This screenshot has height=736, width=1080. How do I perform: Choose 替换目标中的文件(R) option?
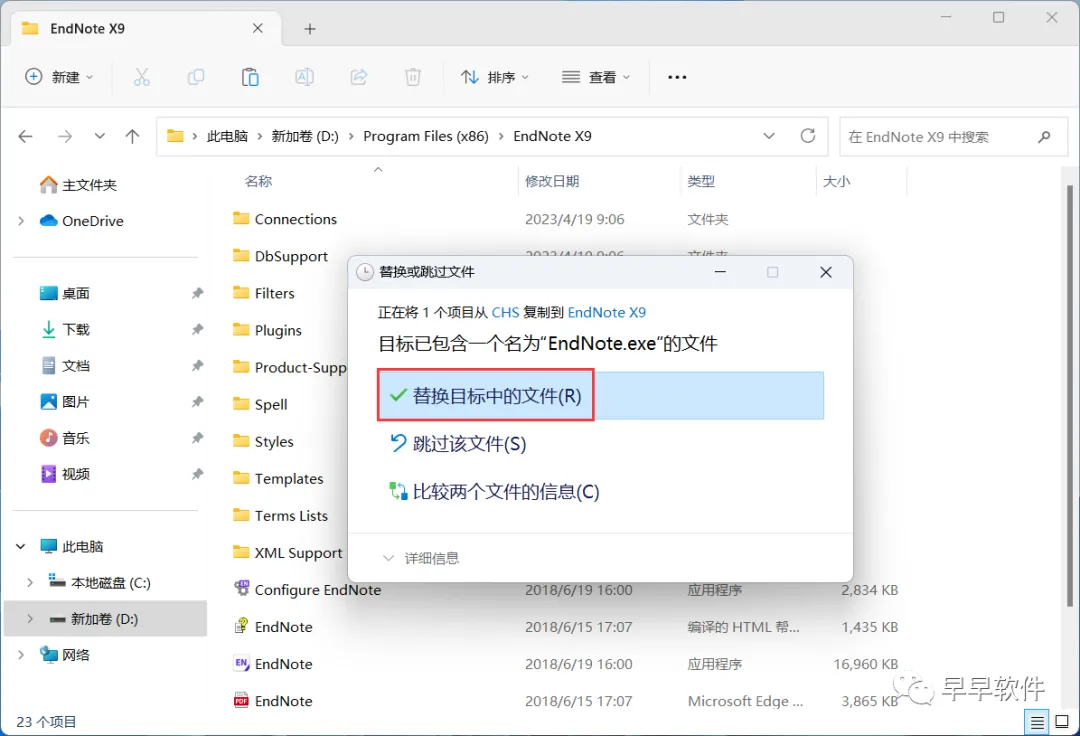click(601, 396)
